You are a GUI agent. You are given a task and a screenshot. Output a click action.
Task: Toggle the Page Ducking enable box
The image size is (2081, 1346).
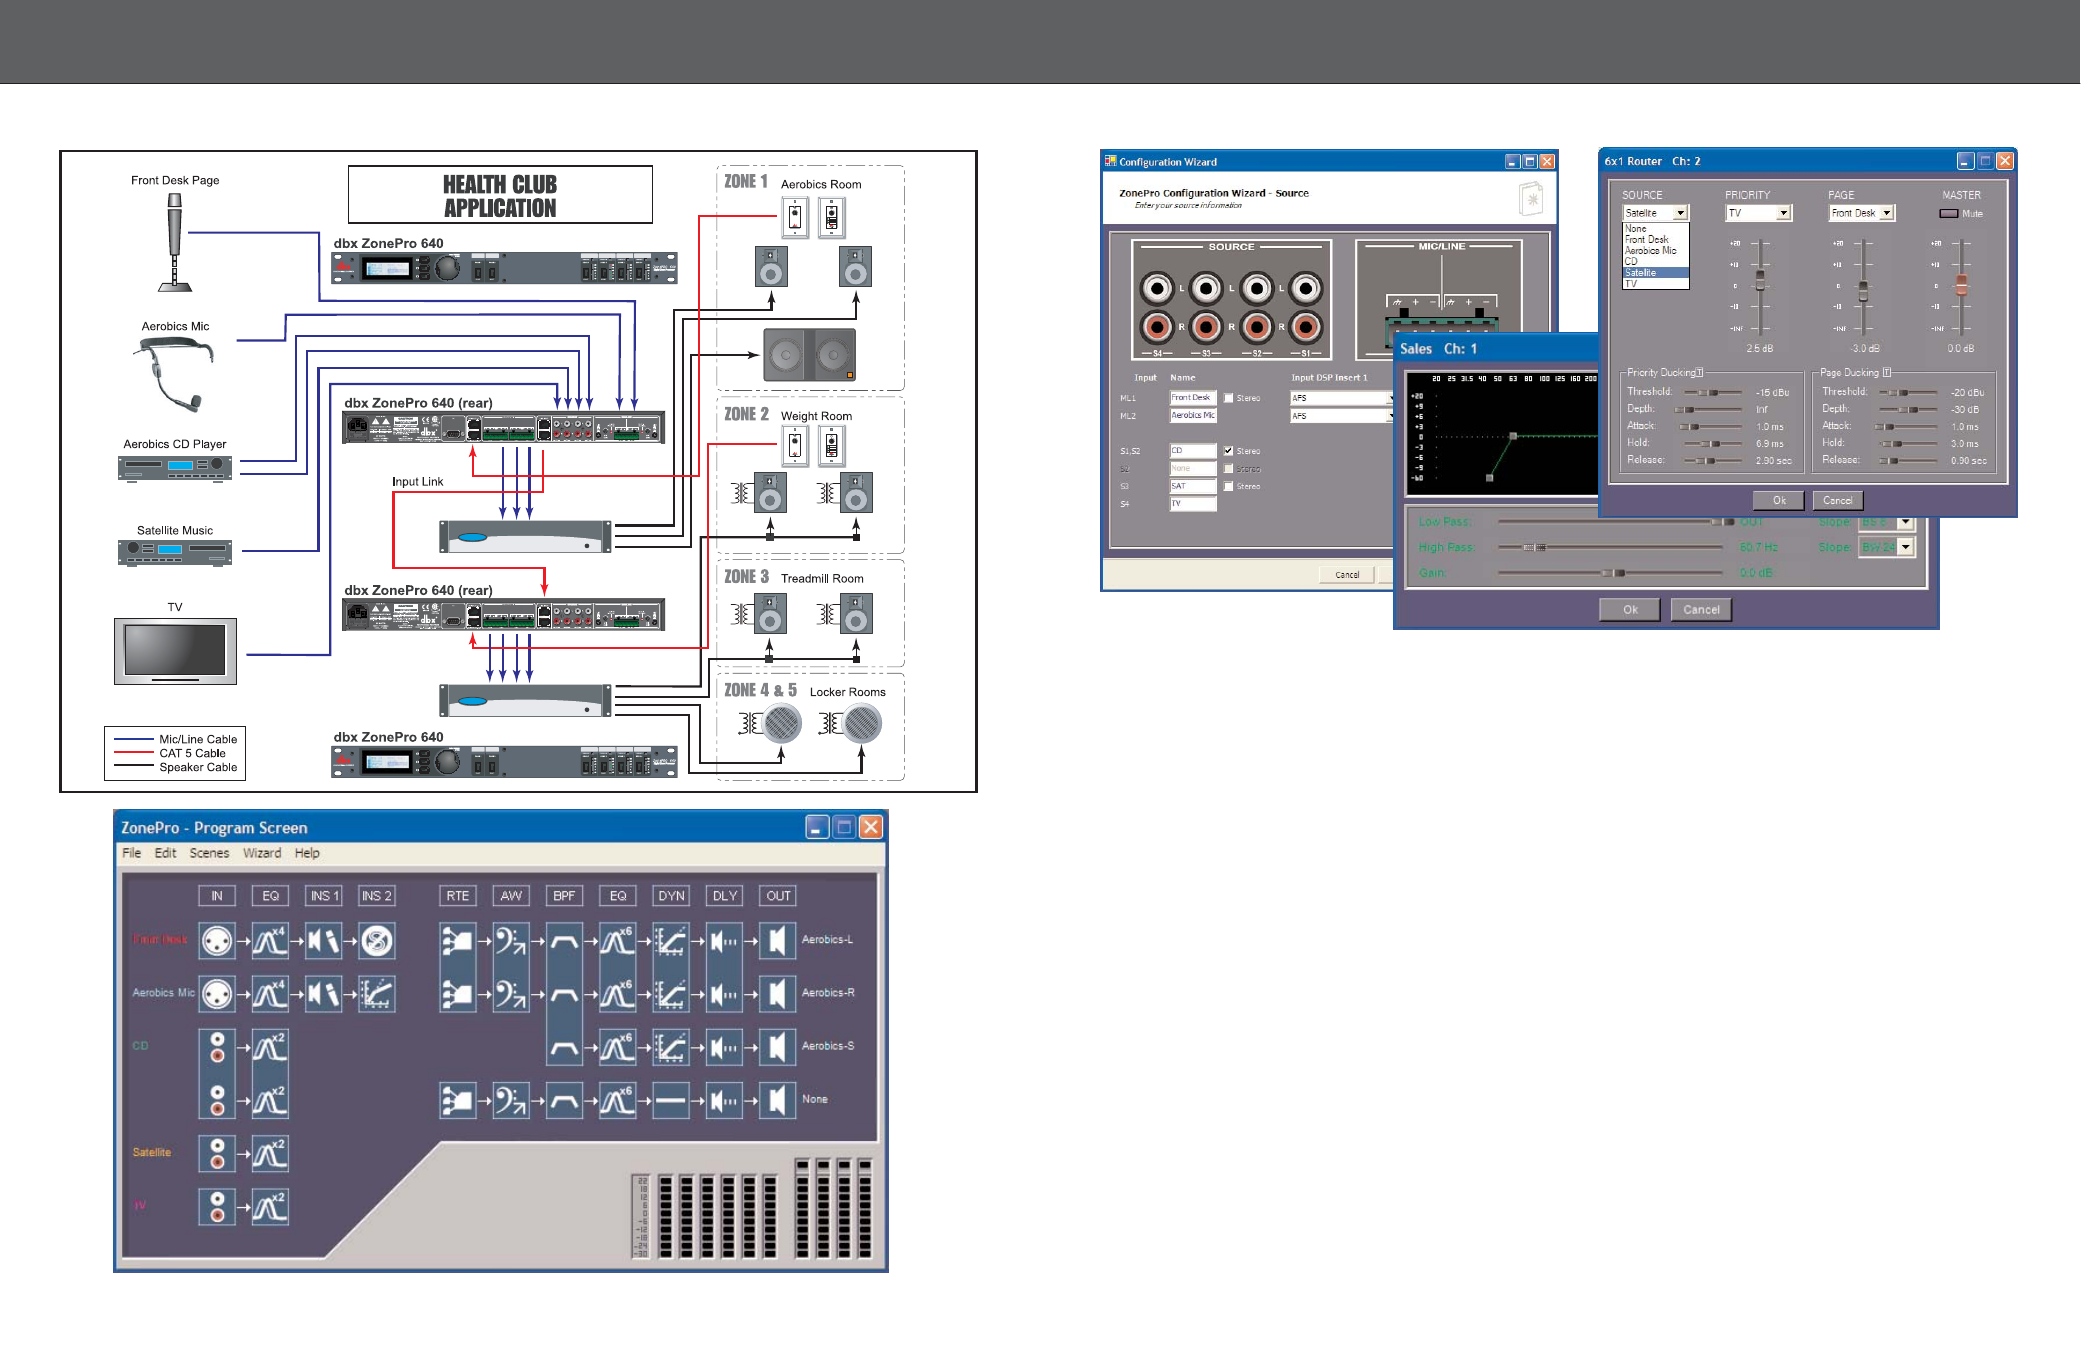(1887, 373)
